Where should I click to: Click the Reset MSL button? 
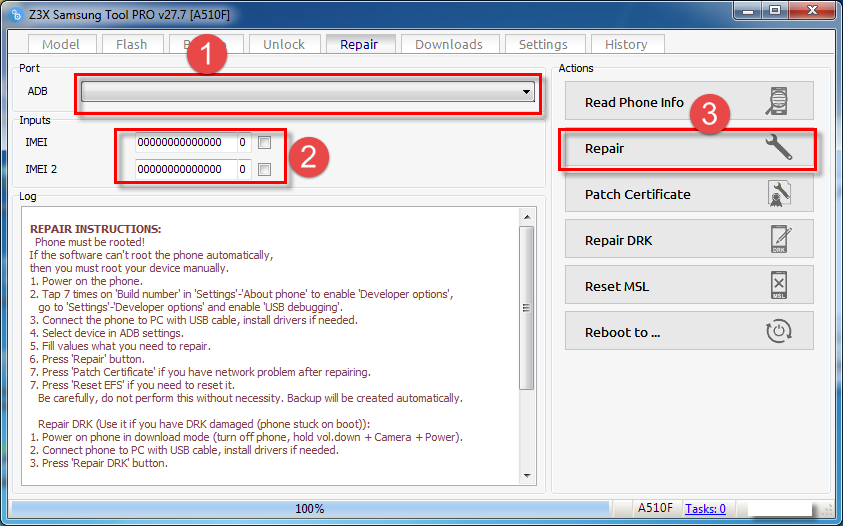(x=689, y=285)
